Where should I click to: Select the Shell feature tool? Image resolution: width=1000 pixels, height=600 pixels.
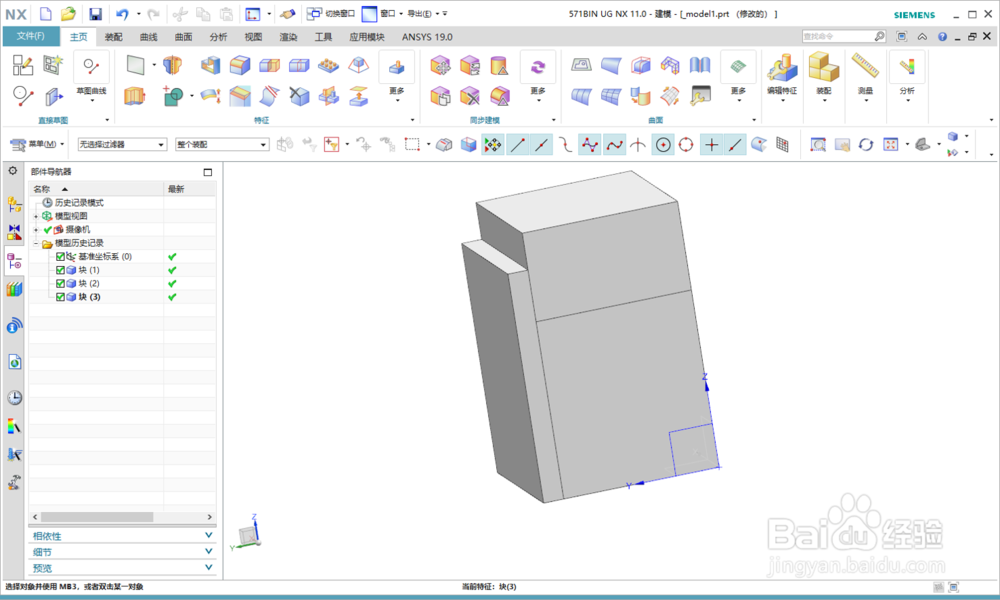(x=210, y=65)
